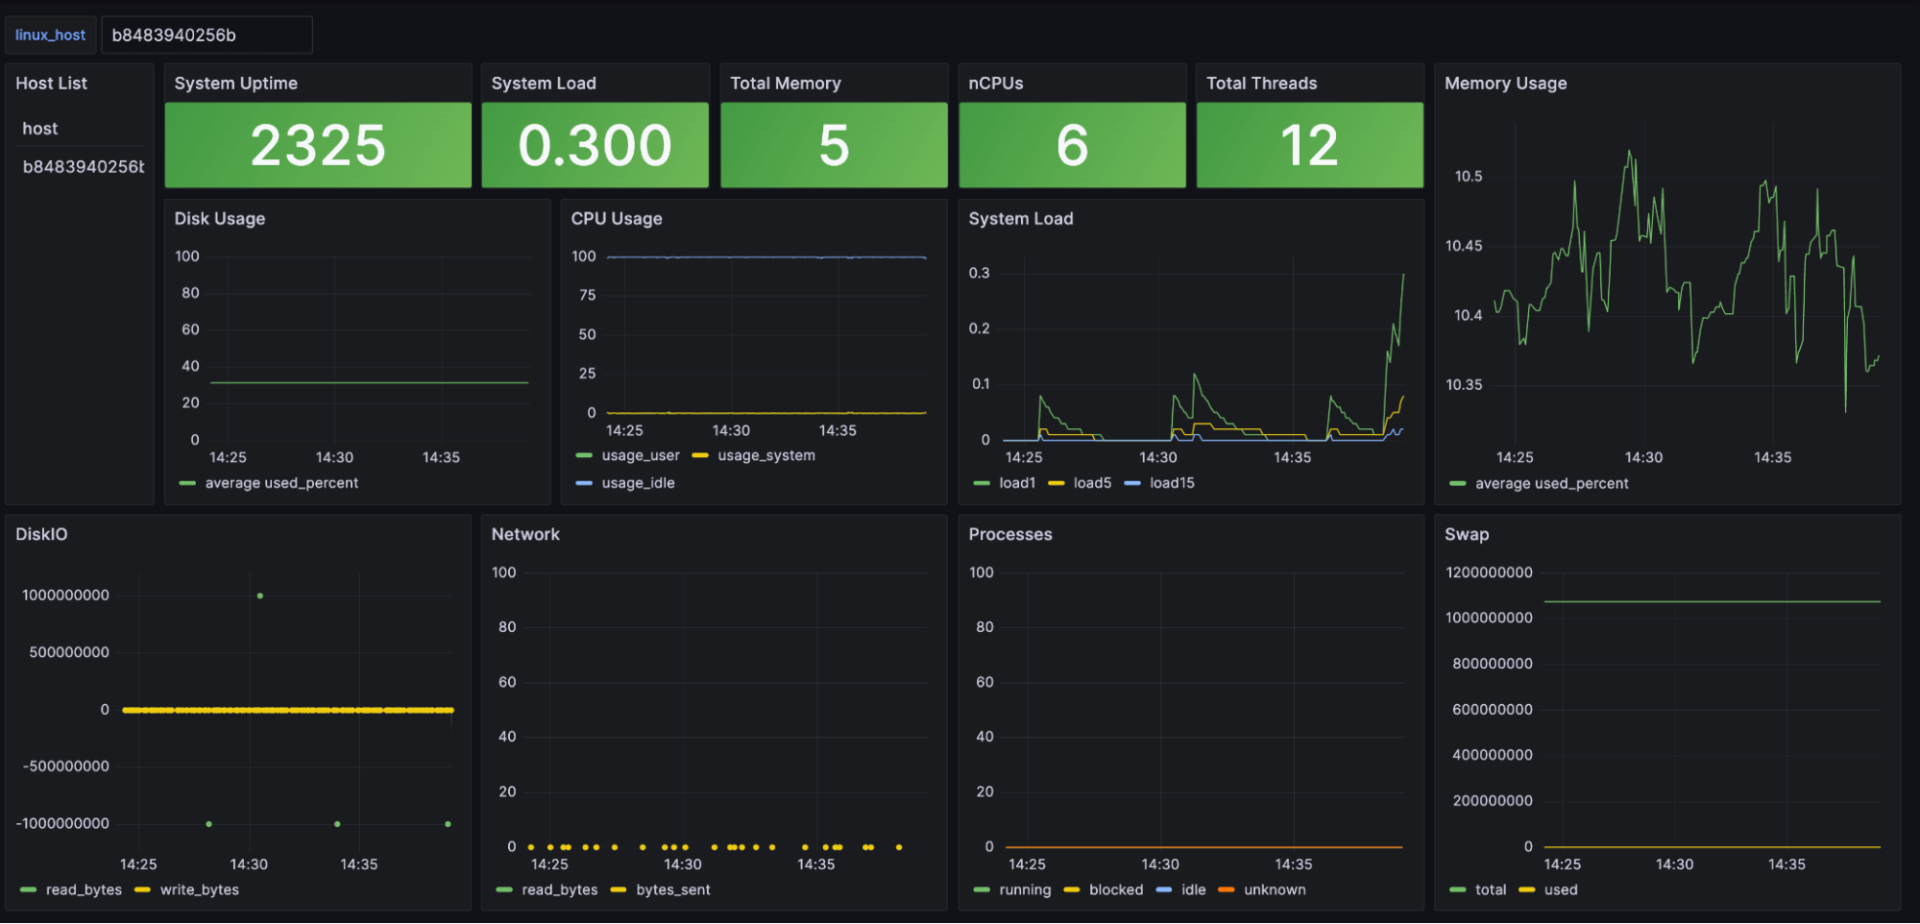The height and width of the screenshot is (924, 1920).
Task: Sort table by the host column header
Action: [40, 128]
